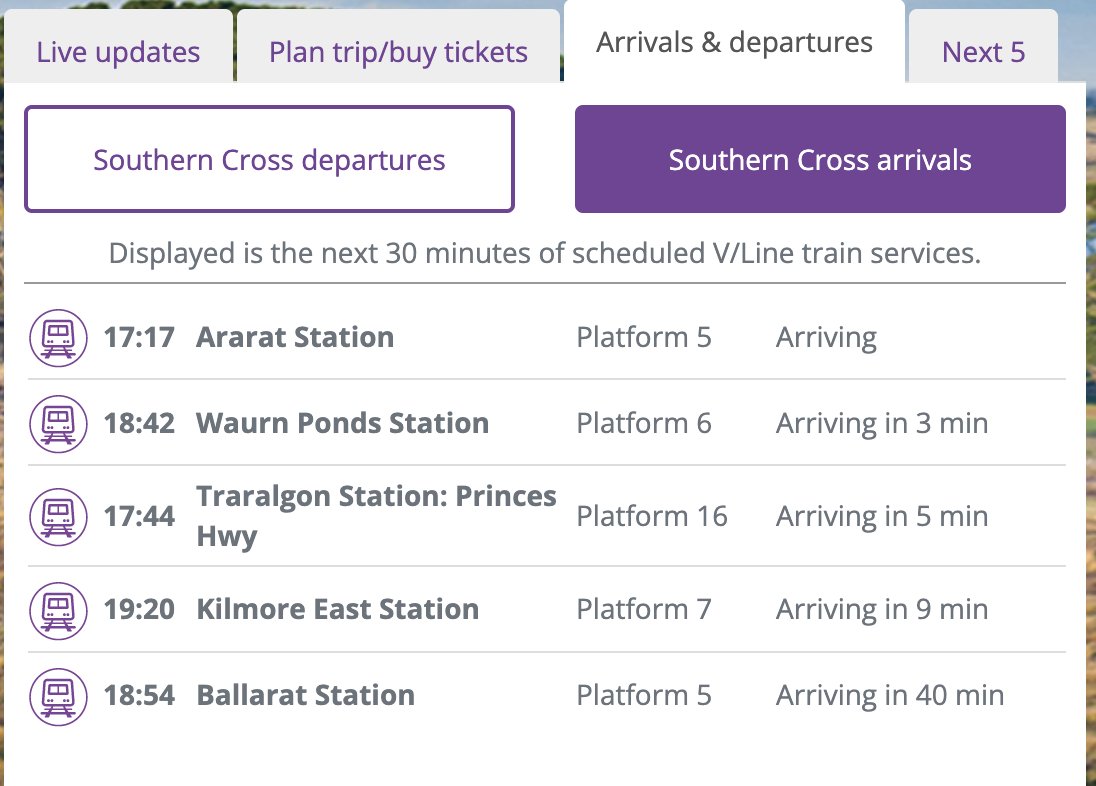Viewport: 1096px width, 786px height.
Task: Show Southern Cross departures
Action: (269, 160)
